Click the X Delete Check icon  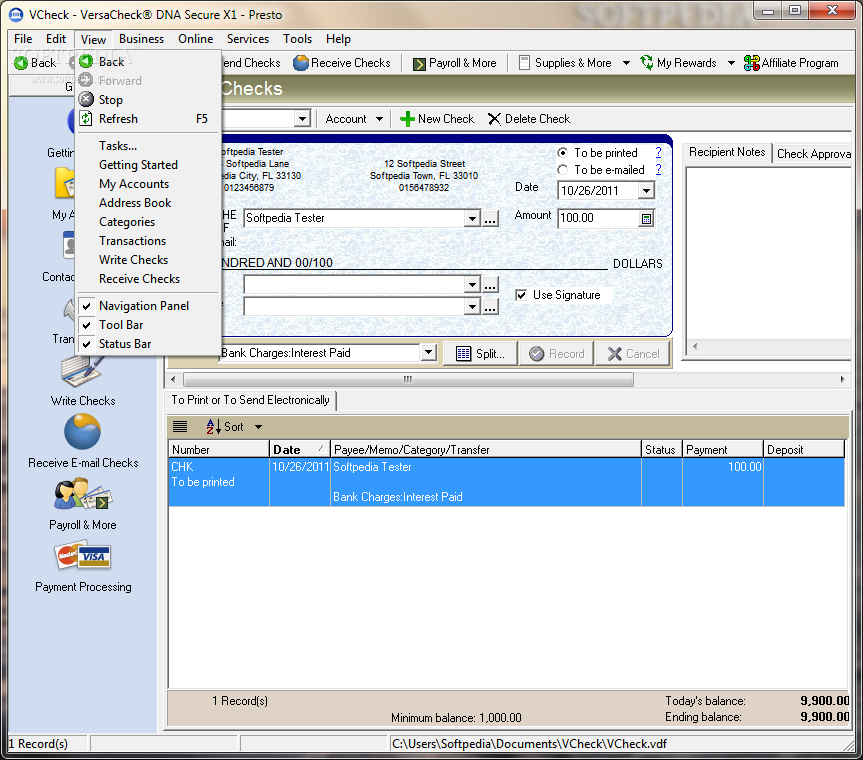[x=494, y=119]
